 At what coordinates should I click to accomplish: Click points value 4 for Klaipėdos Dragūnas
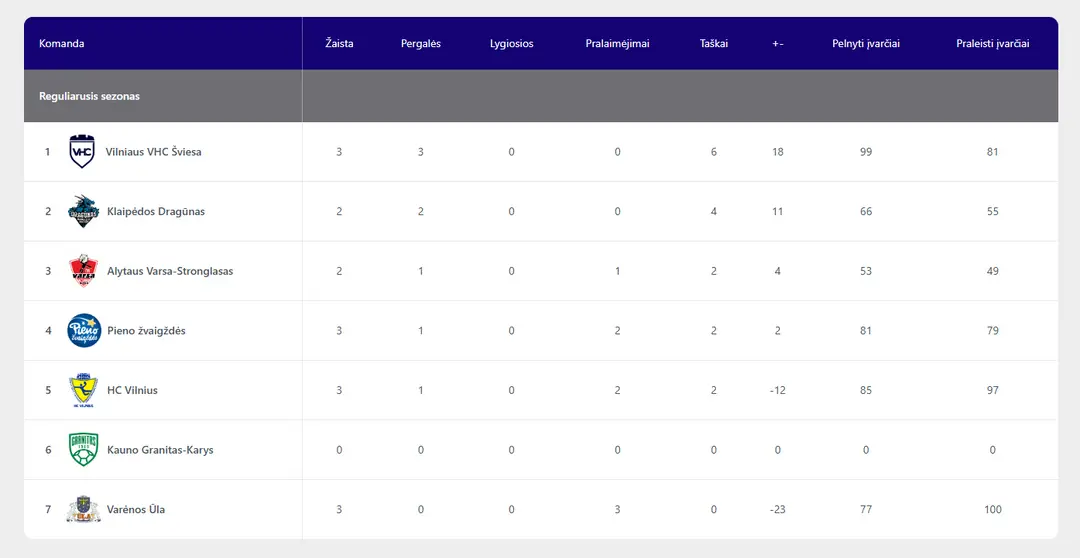tap(714, 211)
